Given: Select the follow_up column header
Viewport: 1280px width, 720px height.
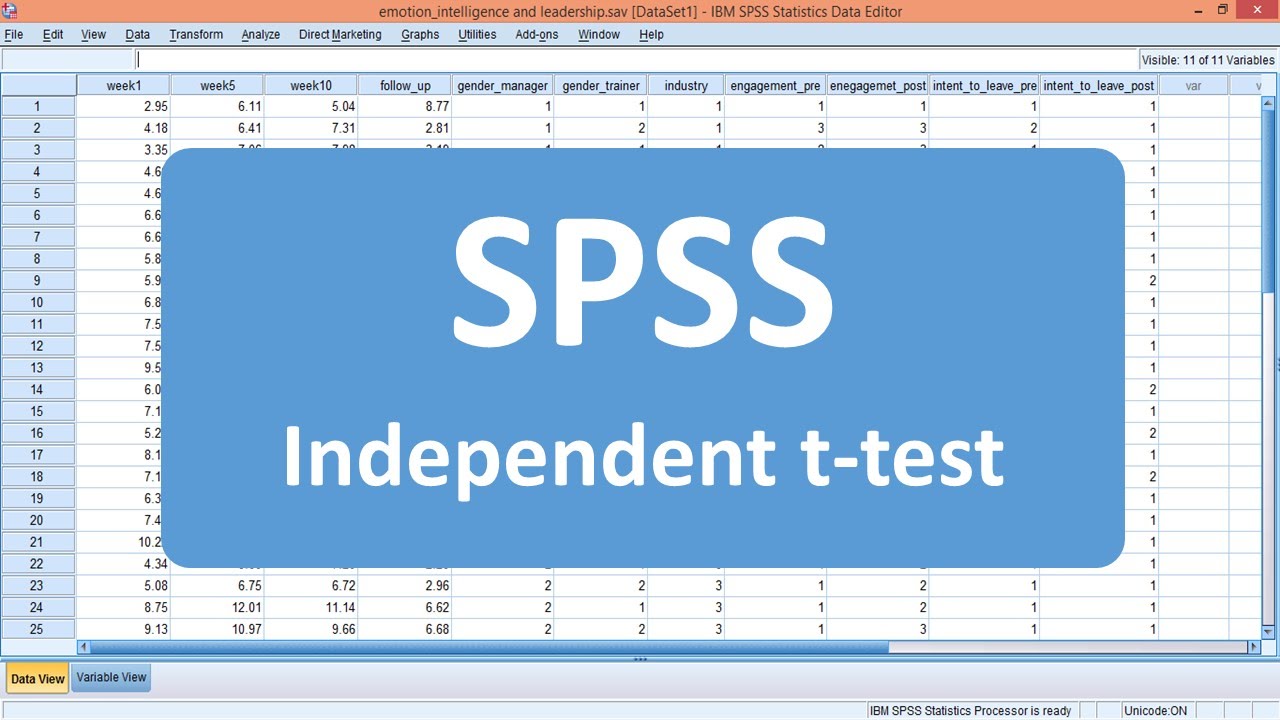Looking at the screenshot, I should [405, 86].
